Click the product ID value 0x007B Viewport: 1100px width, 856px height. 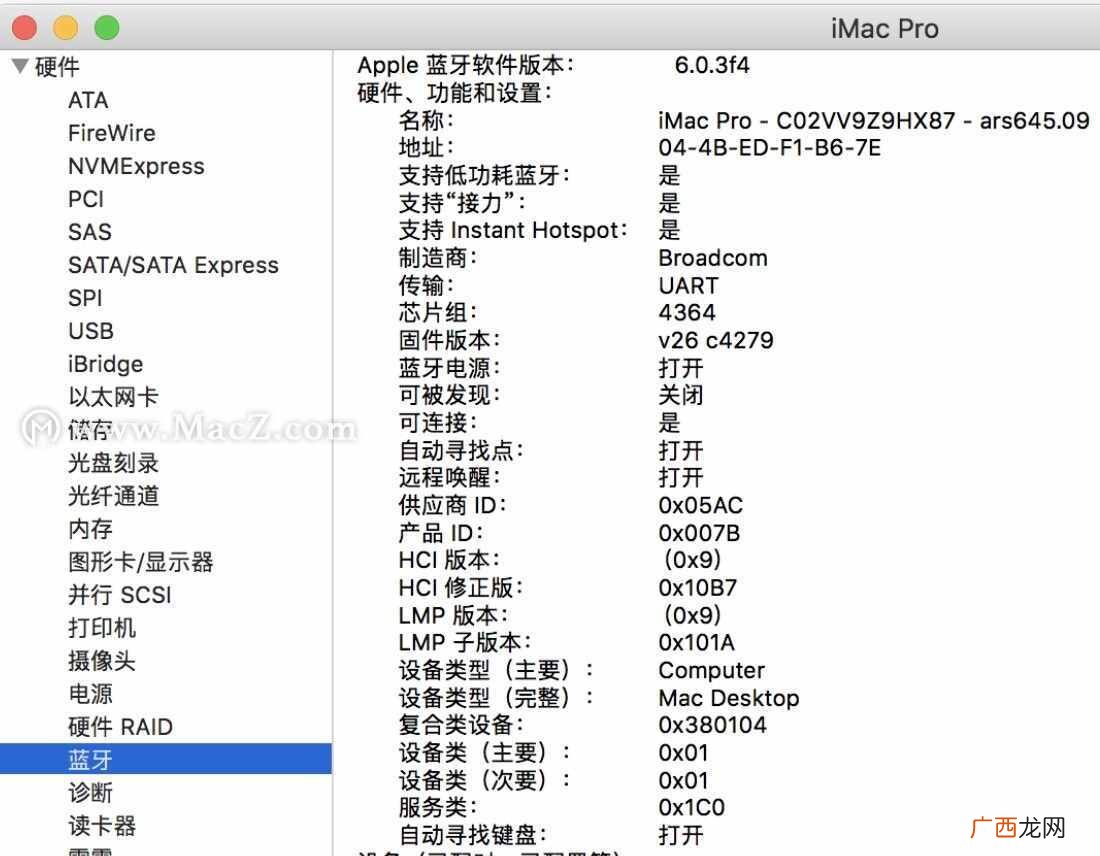699,533
